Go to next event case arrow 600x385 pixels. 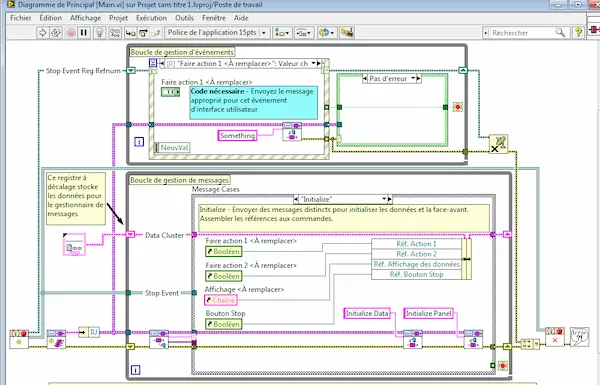[x=319, y=64]
